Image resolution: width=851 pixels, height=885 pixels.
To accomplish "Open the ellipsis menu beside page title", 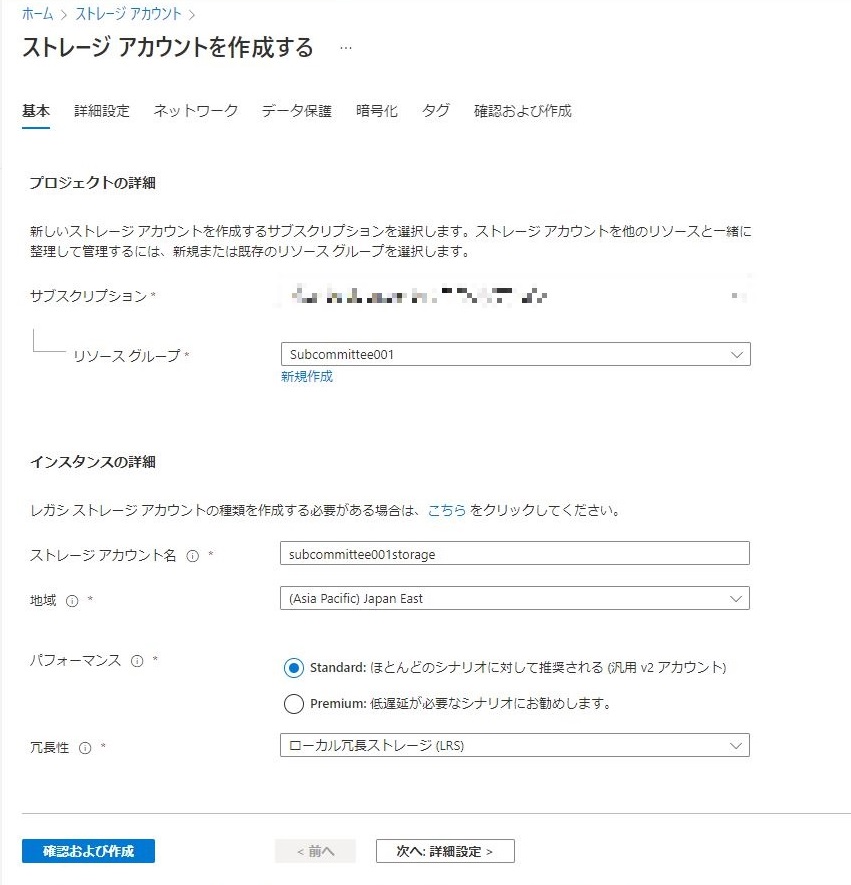I will 346,48.
